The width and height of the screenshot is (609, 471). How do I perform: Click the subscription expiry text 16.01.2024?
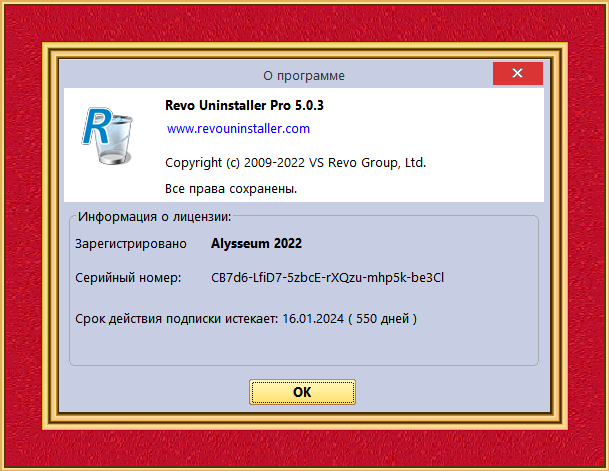(x=313, y=319)
